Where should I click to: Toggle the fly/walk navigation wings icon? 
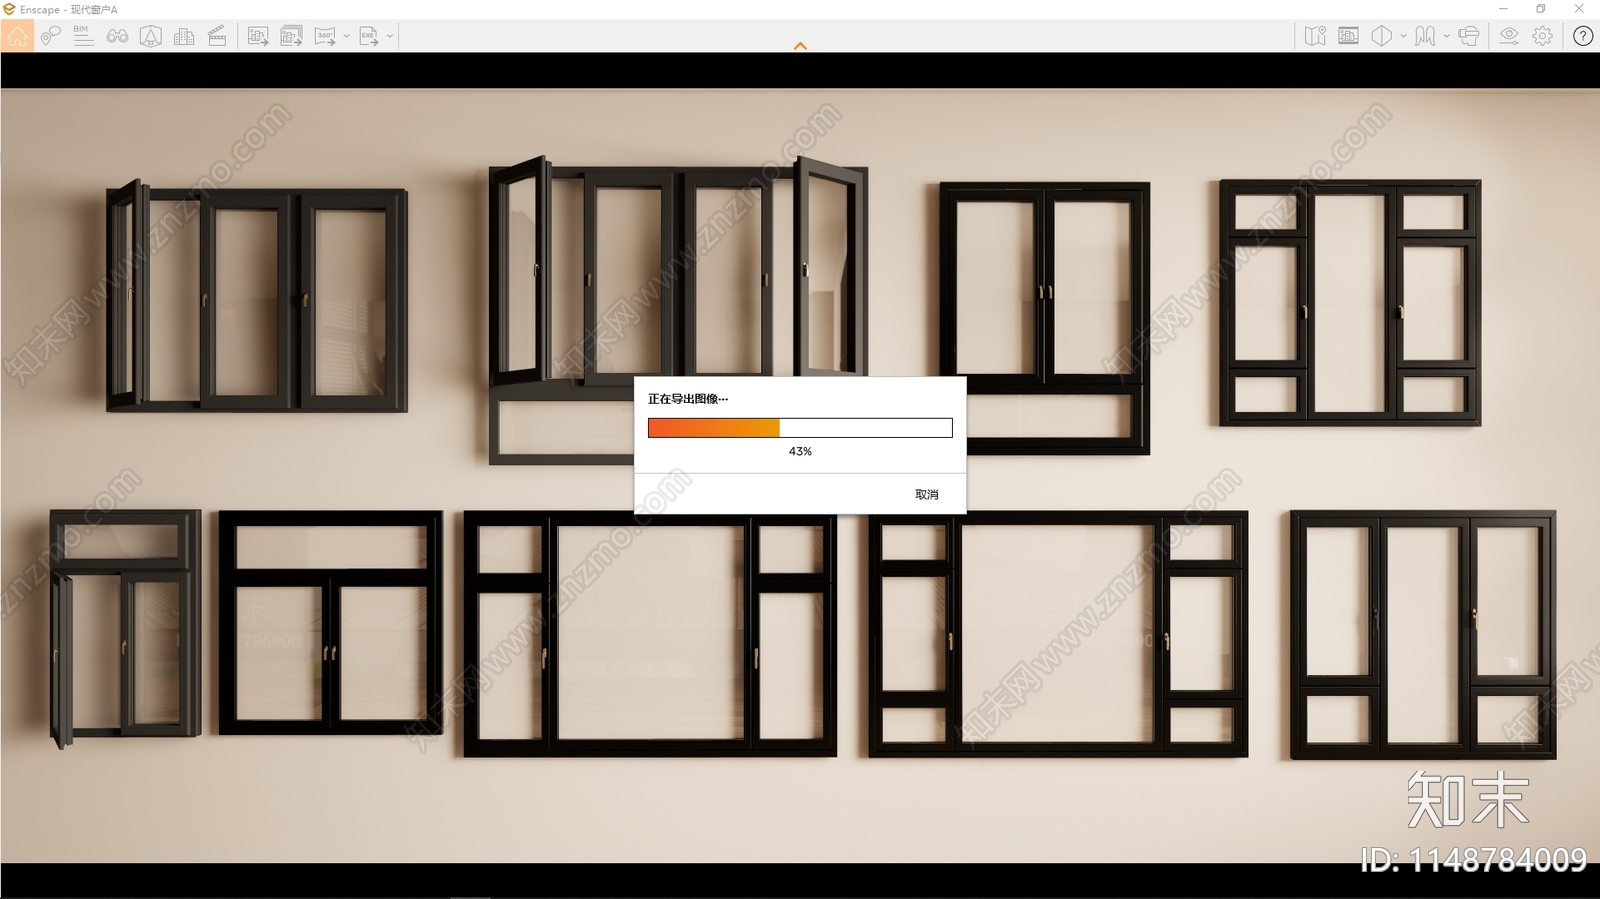(1425, 36)
